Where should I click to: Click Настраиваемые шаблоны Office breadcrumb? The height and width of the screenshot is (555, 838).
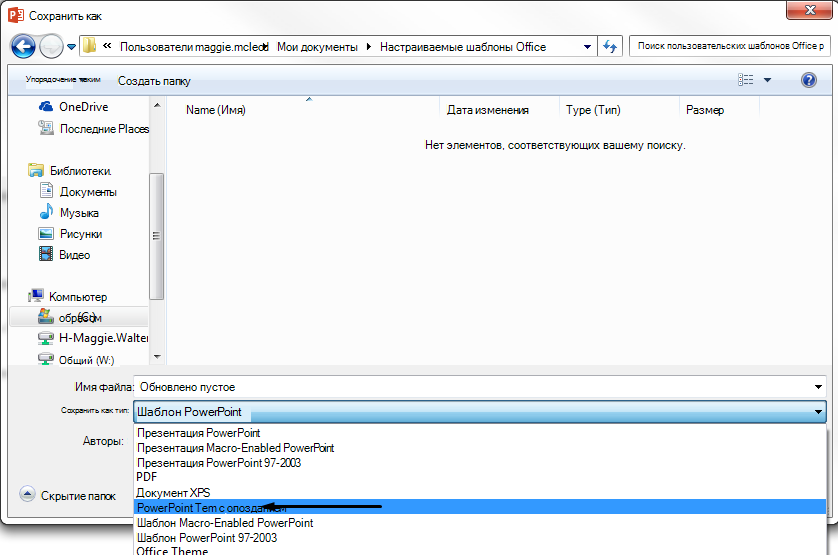click(463, 47)
